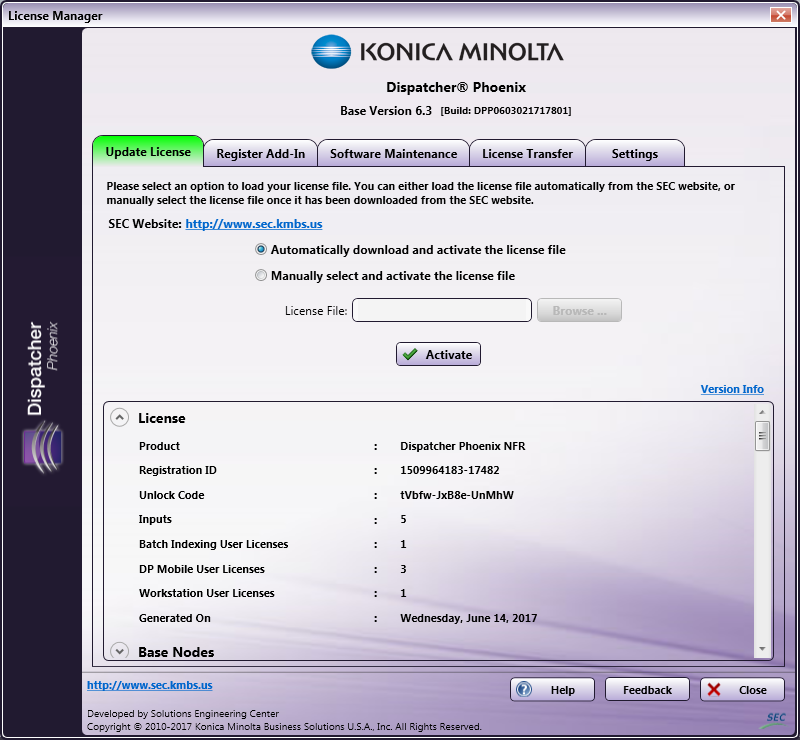Image resolution: width=800 pixels, height=740 pixels.
Task: Click the scroll up arrow in license panel
Action: pos(762,412)
